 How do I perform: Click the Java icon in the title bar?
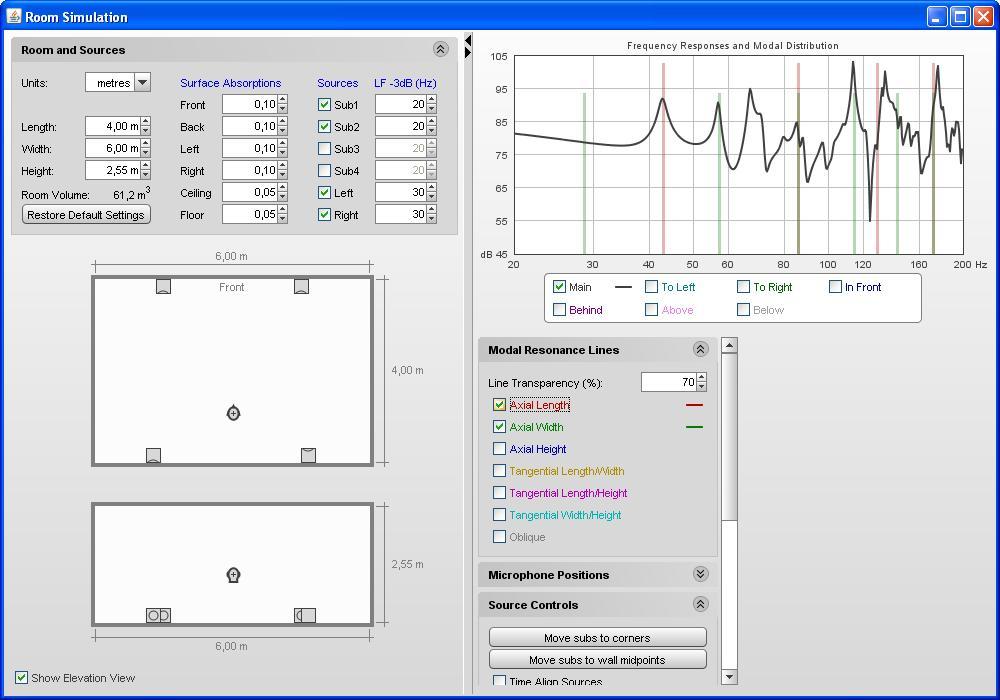pyautogui.click(x=13, y=17)
